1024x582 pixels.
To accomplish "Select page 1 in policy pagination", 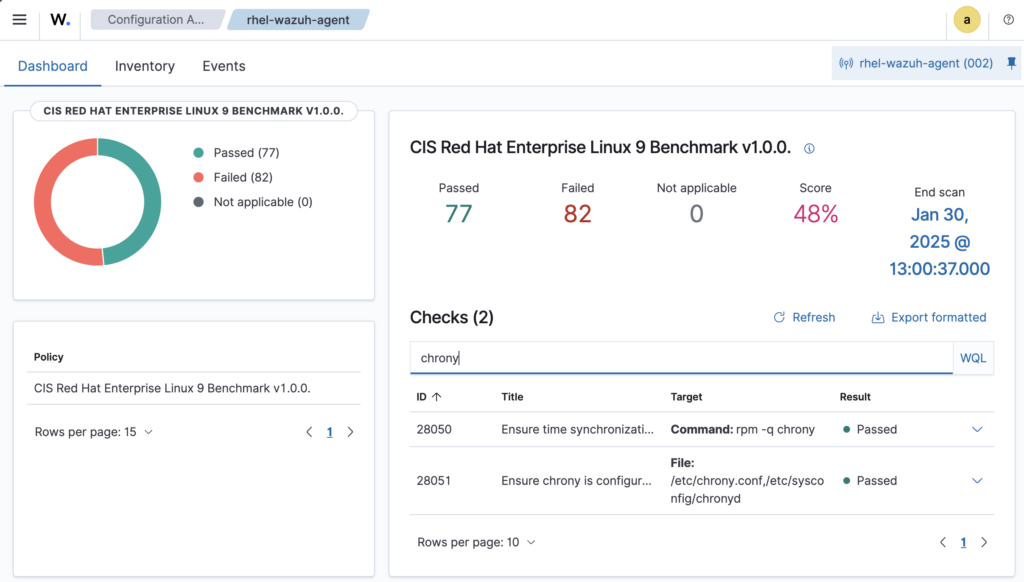I will coord(330,432).
